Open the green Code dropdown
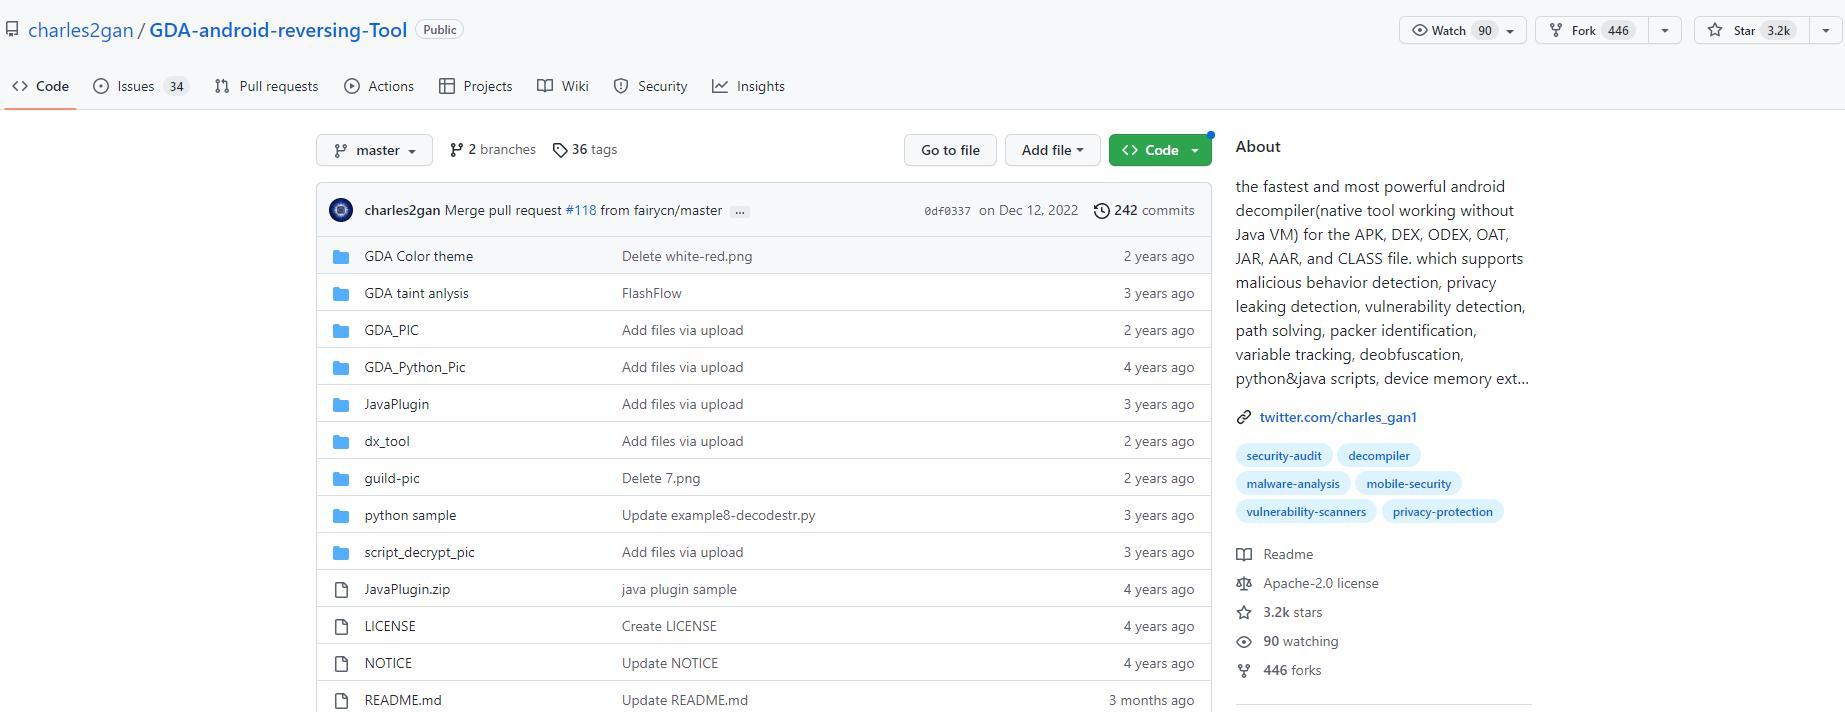 [x=1160, y=150]
